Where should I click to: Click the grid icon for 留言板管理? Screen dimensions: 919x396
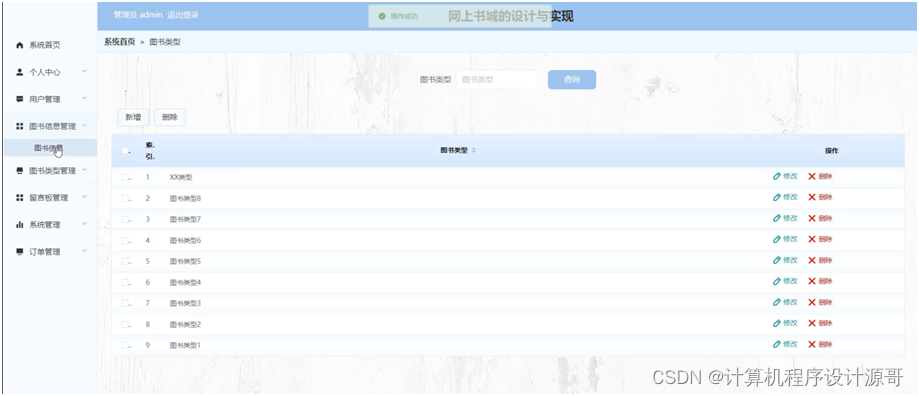click(x=19, y=197)
